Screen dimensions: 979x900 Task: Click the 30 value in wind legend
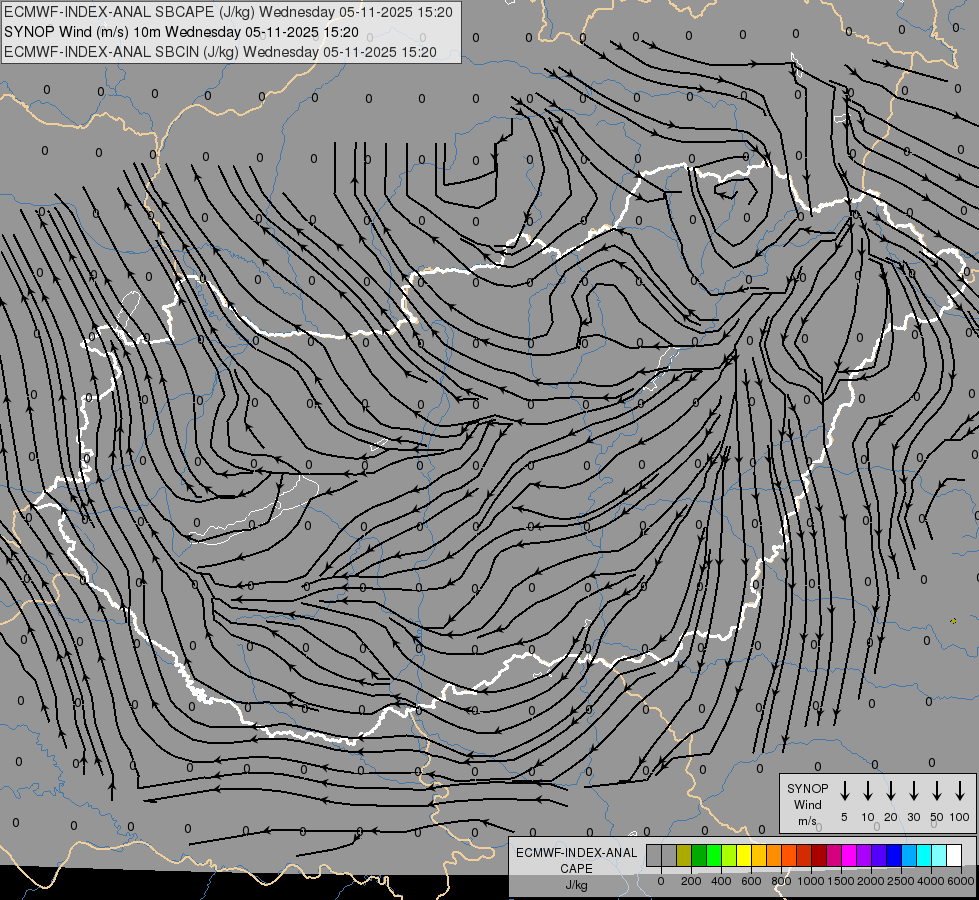coord(913,817)
